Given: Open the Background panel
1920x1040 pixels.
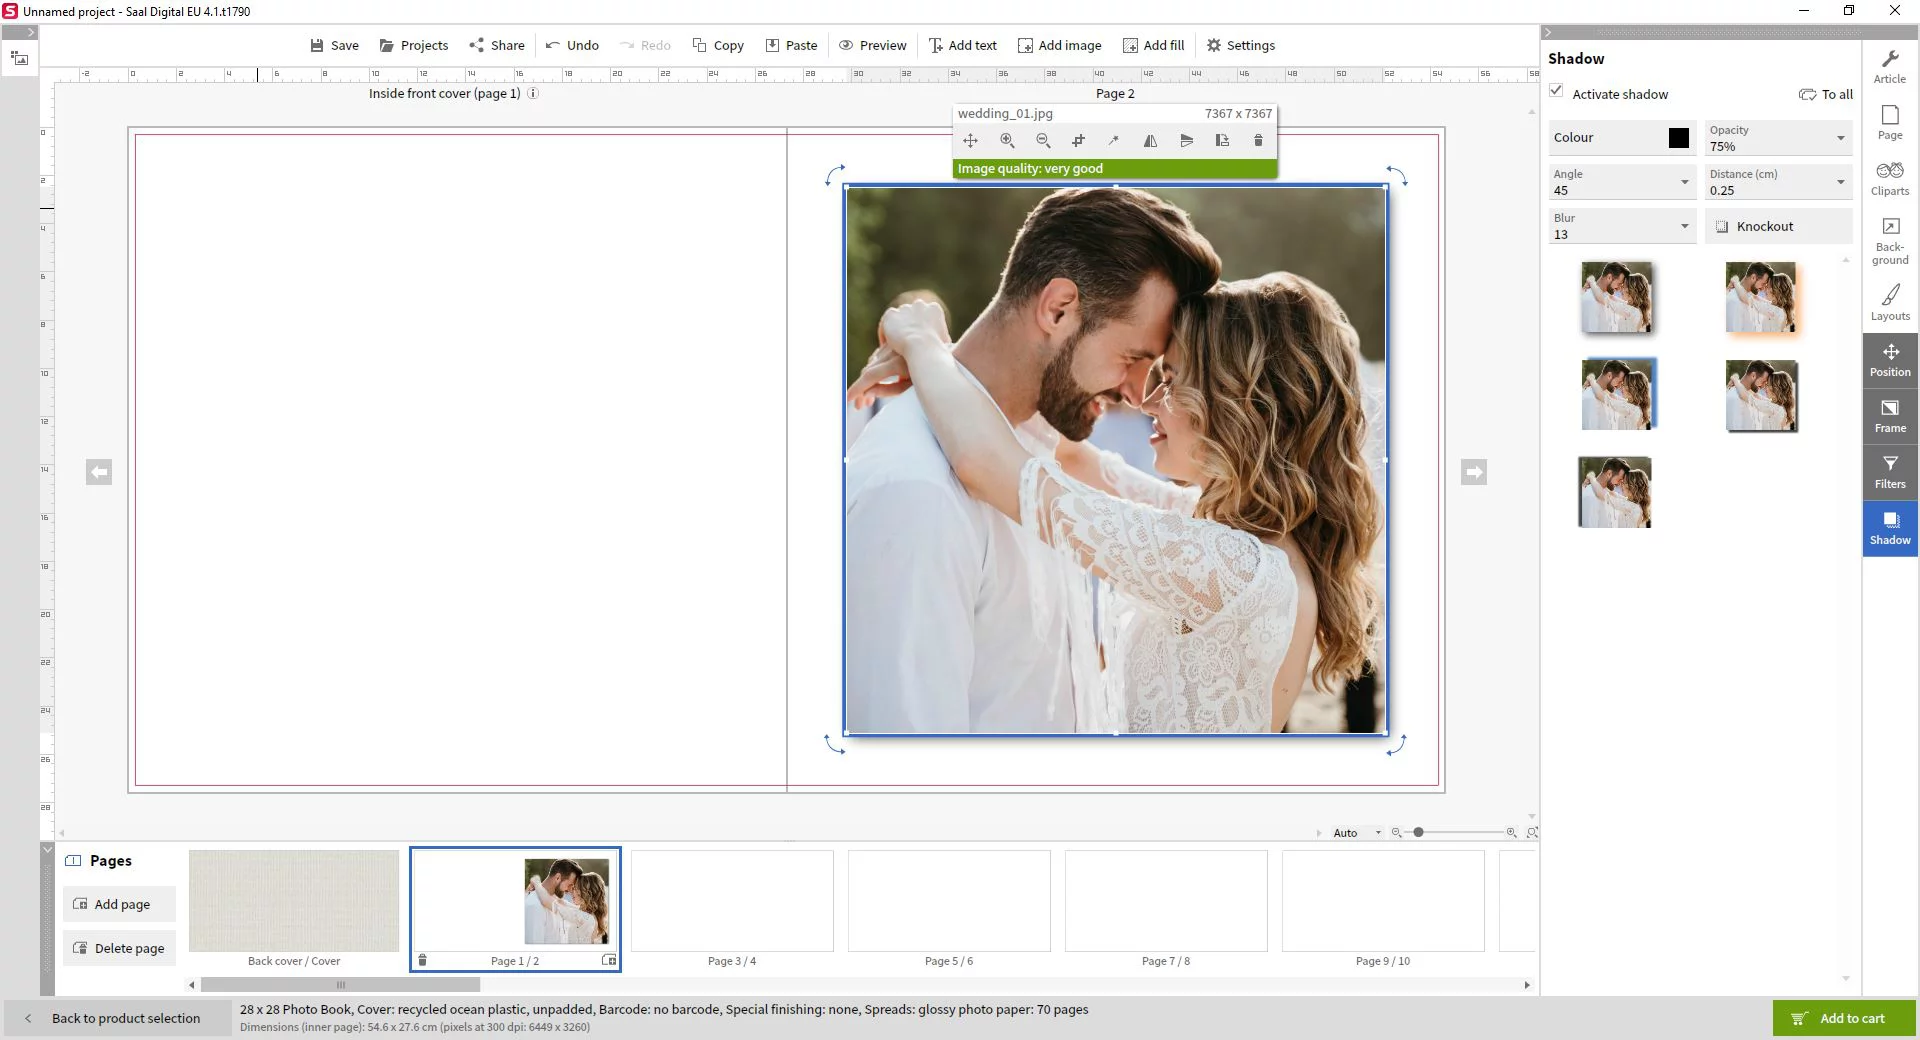Looking at the screenshot, I should click(x=1889, y=240).
